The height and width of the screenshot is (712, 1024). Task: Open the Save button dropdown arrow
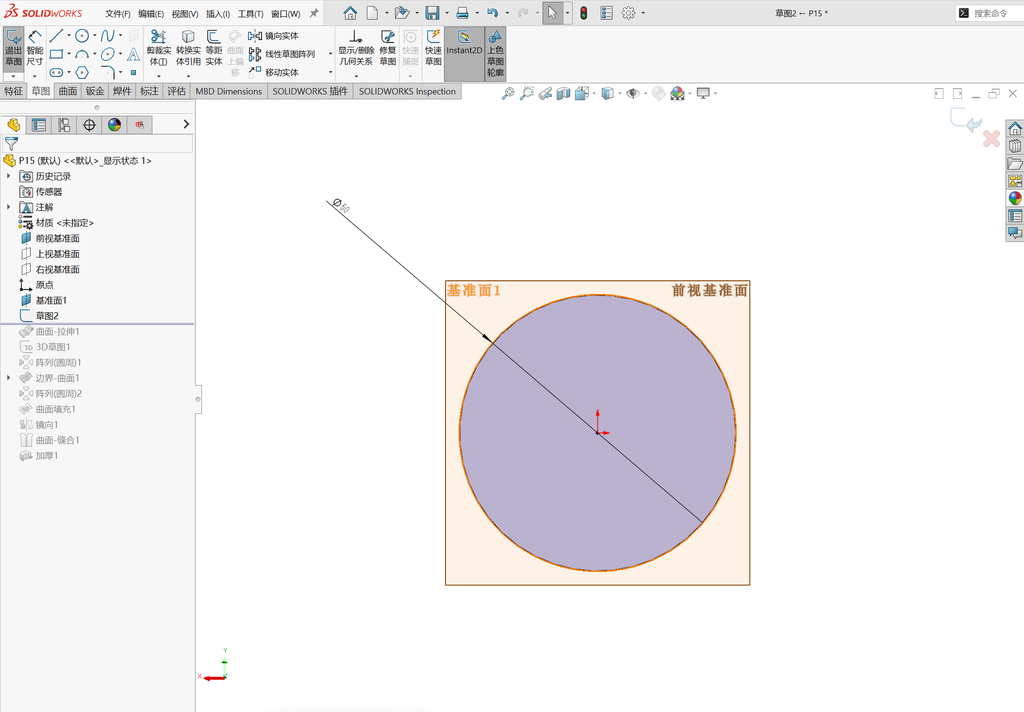pyautogui.click(x=447, y=13)
